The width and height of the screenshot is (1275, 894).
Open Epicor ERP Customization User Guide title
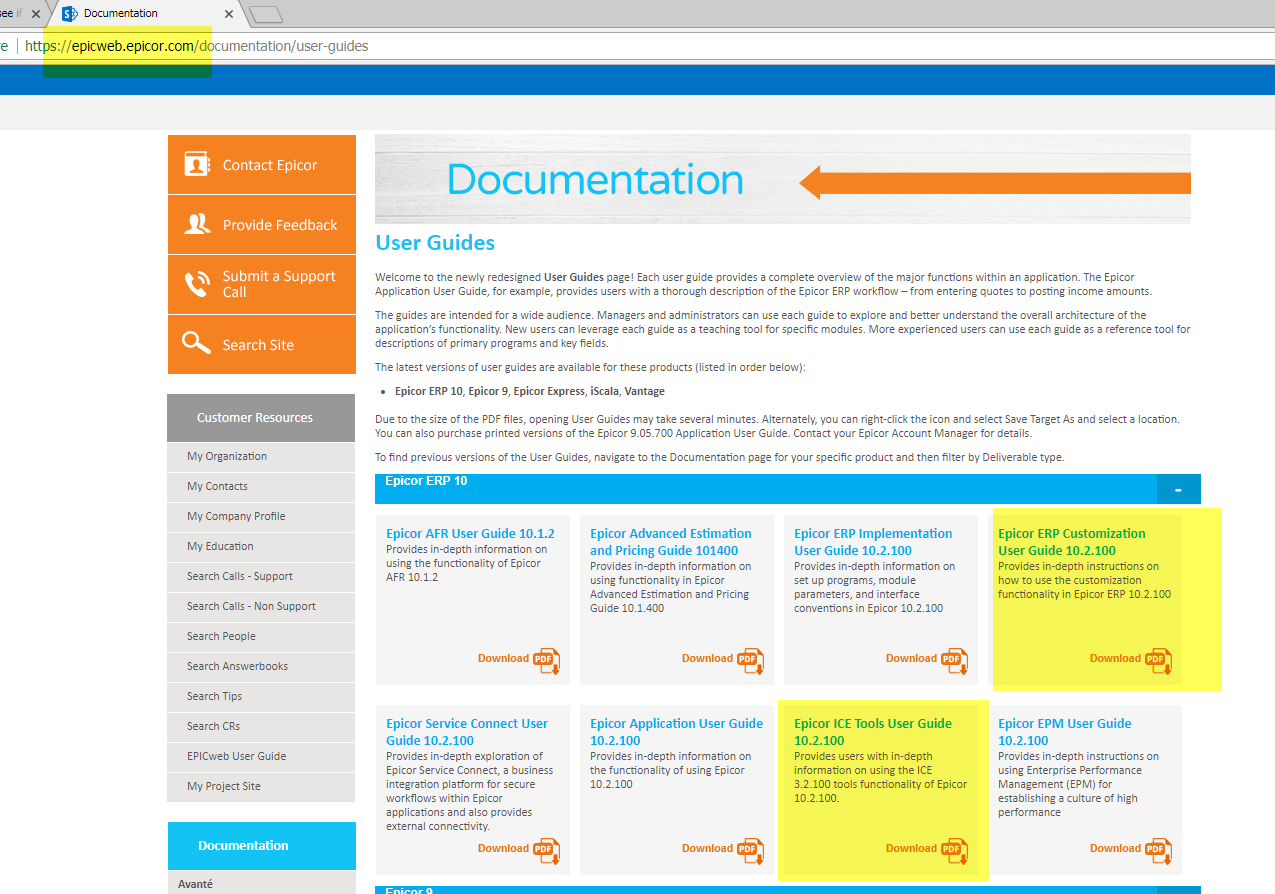pyautogui.click(x=1072, y=542)
